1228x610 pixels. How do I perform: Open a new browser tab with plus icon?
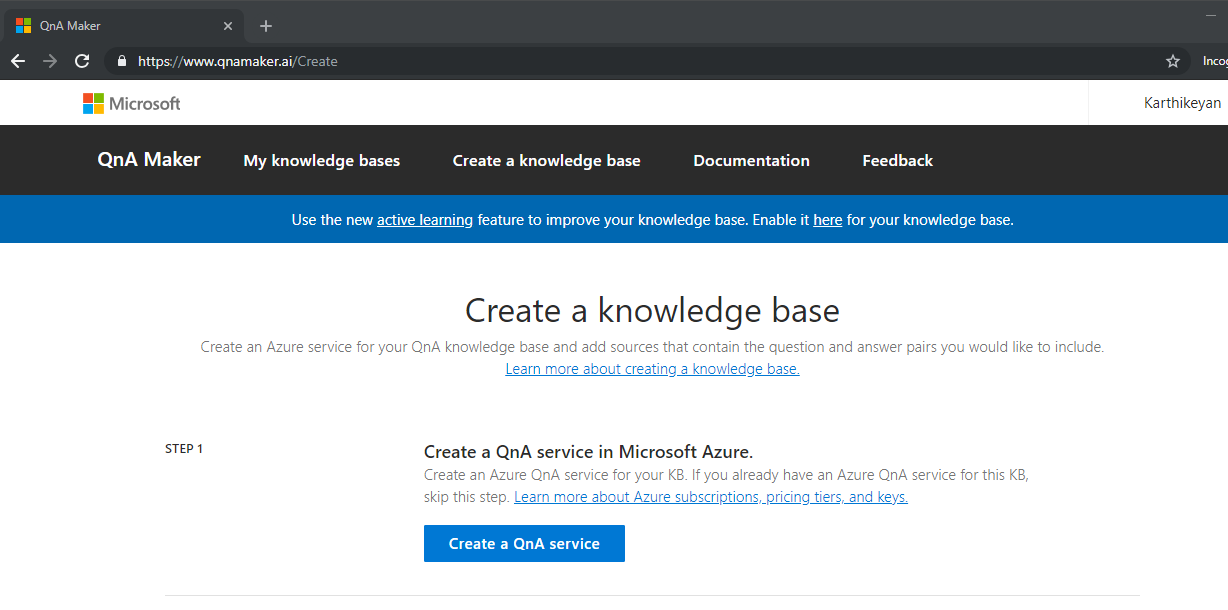click(x=266, y=26)
